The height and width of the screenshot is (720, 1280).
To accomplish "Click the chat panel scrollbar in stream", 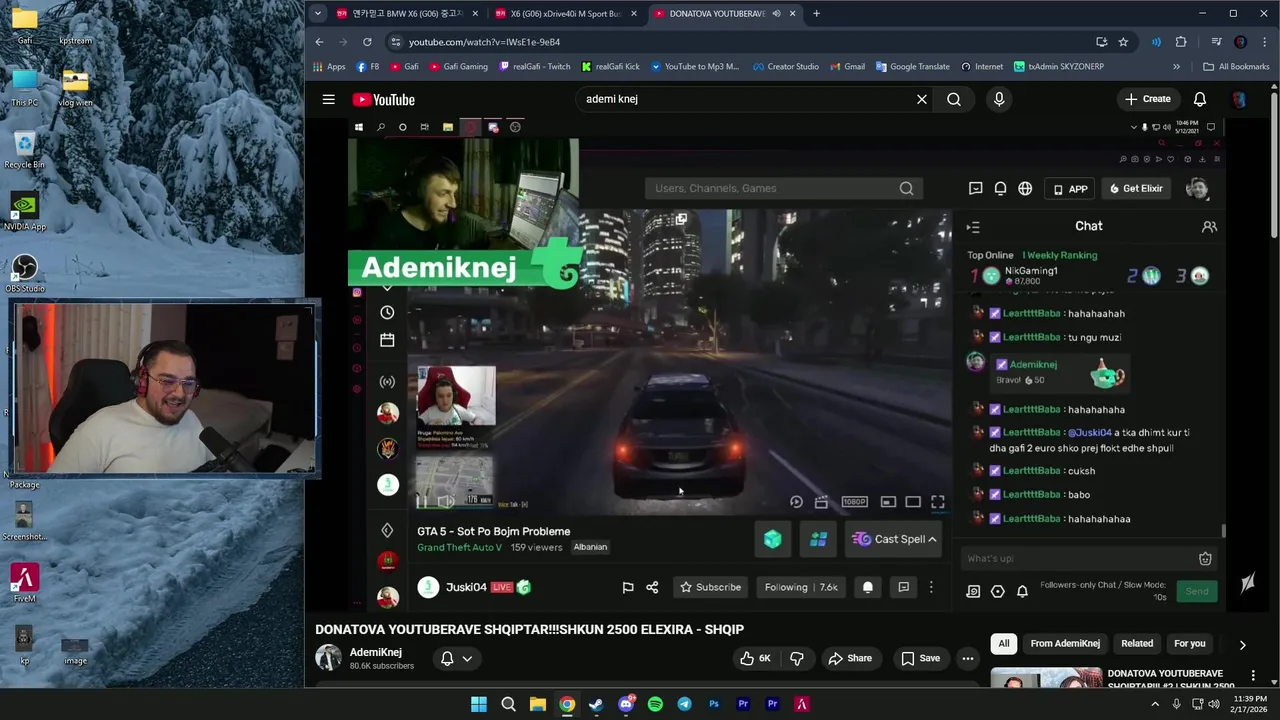I will pyautogui.click(x=1224, y=531).
